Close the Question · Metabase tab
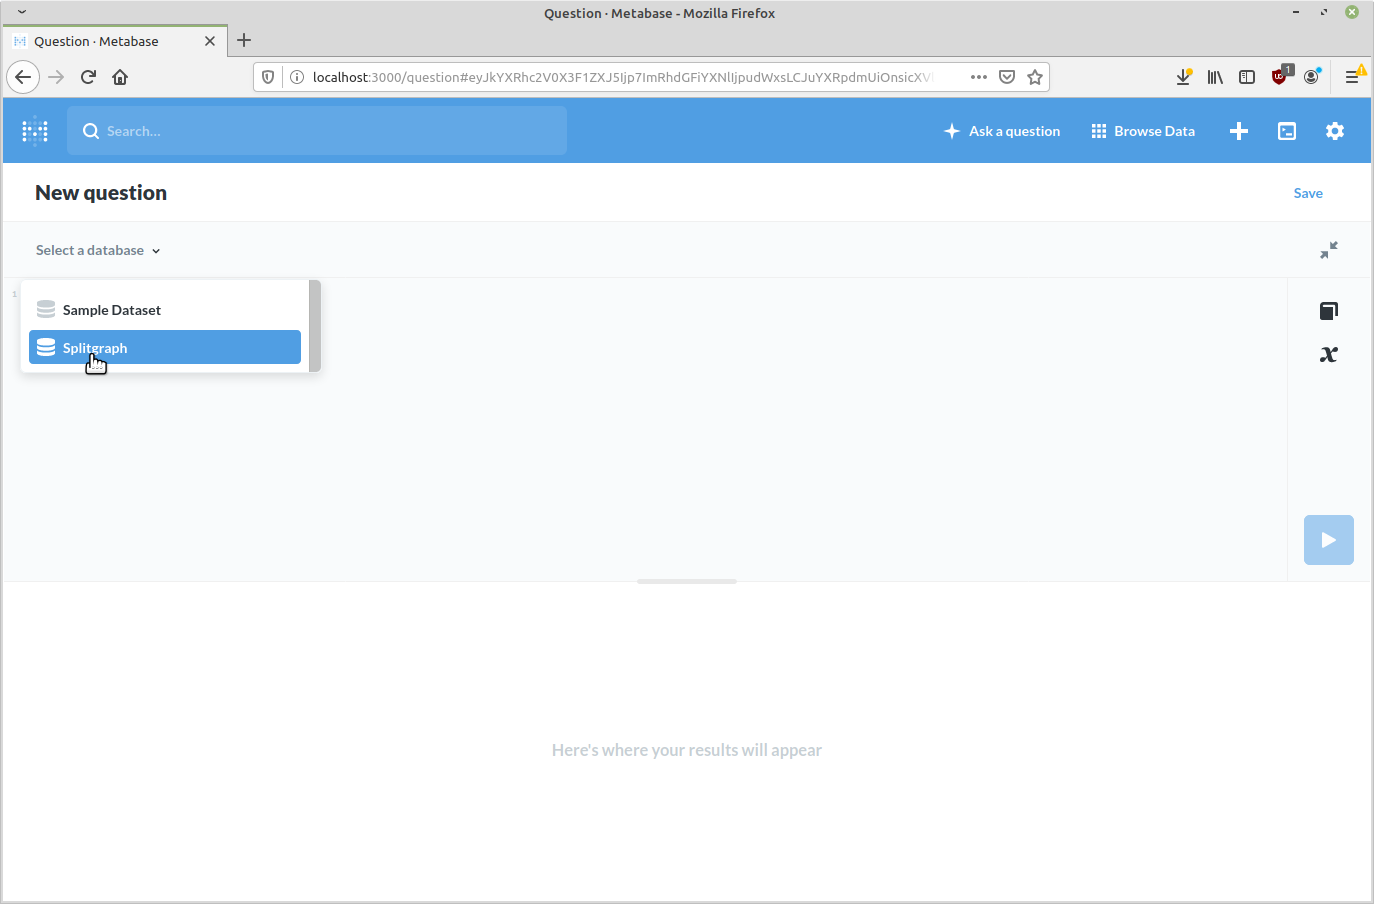Viewport: 1374px width, 904px height. coord(210,41)
